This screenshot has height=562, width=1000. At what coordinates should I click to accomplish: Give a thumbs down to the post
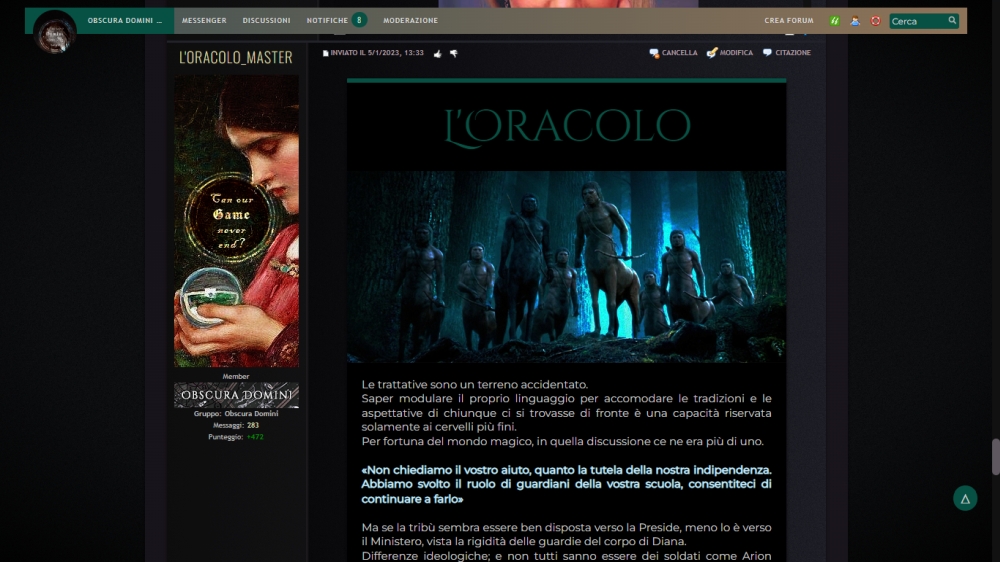454,54
